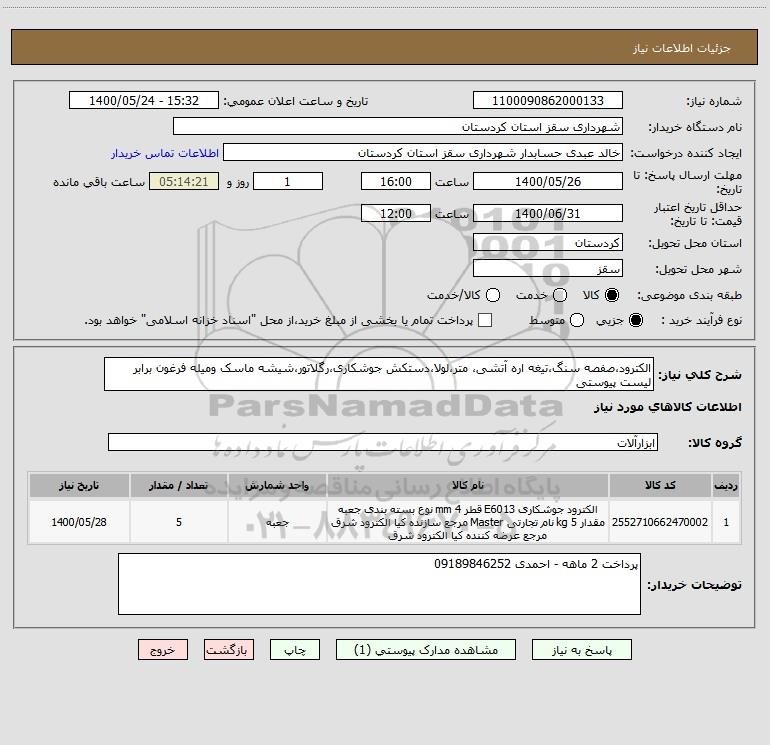Click the چاپ print button
The height and width of the screenshot is (745, 770).
click(295, 650)
